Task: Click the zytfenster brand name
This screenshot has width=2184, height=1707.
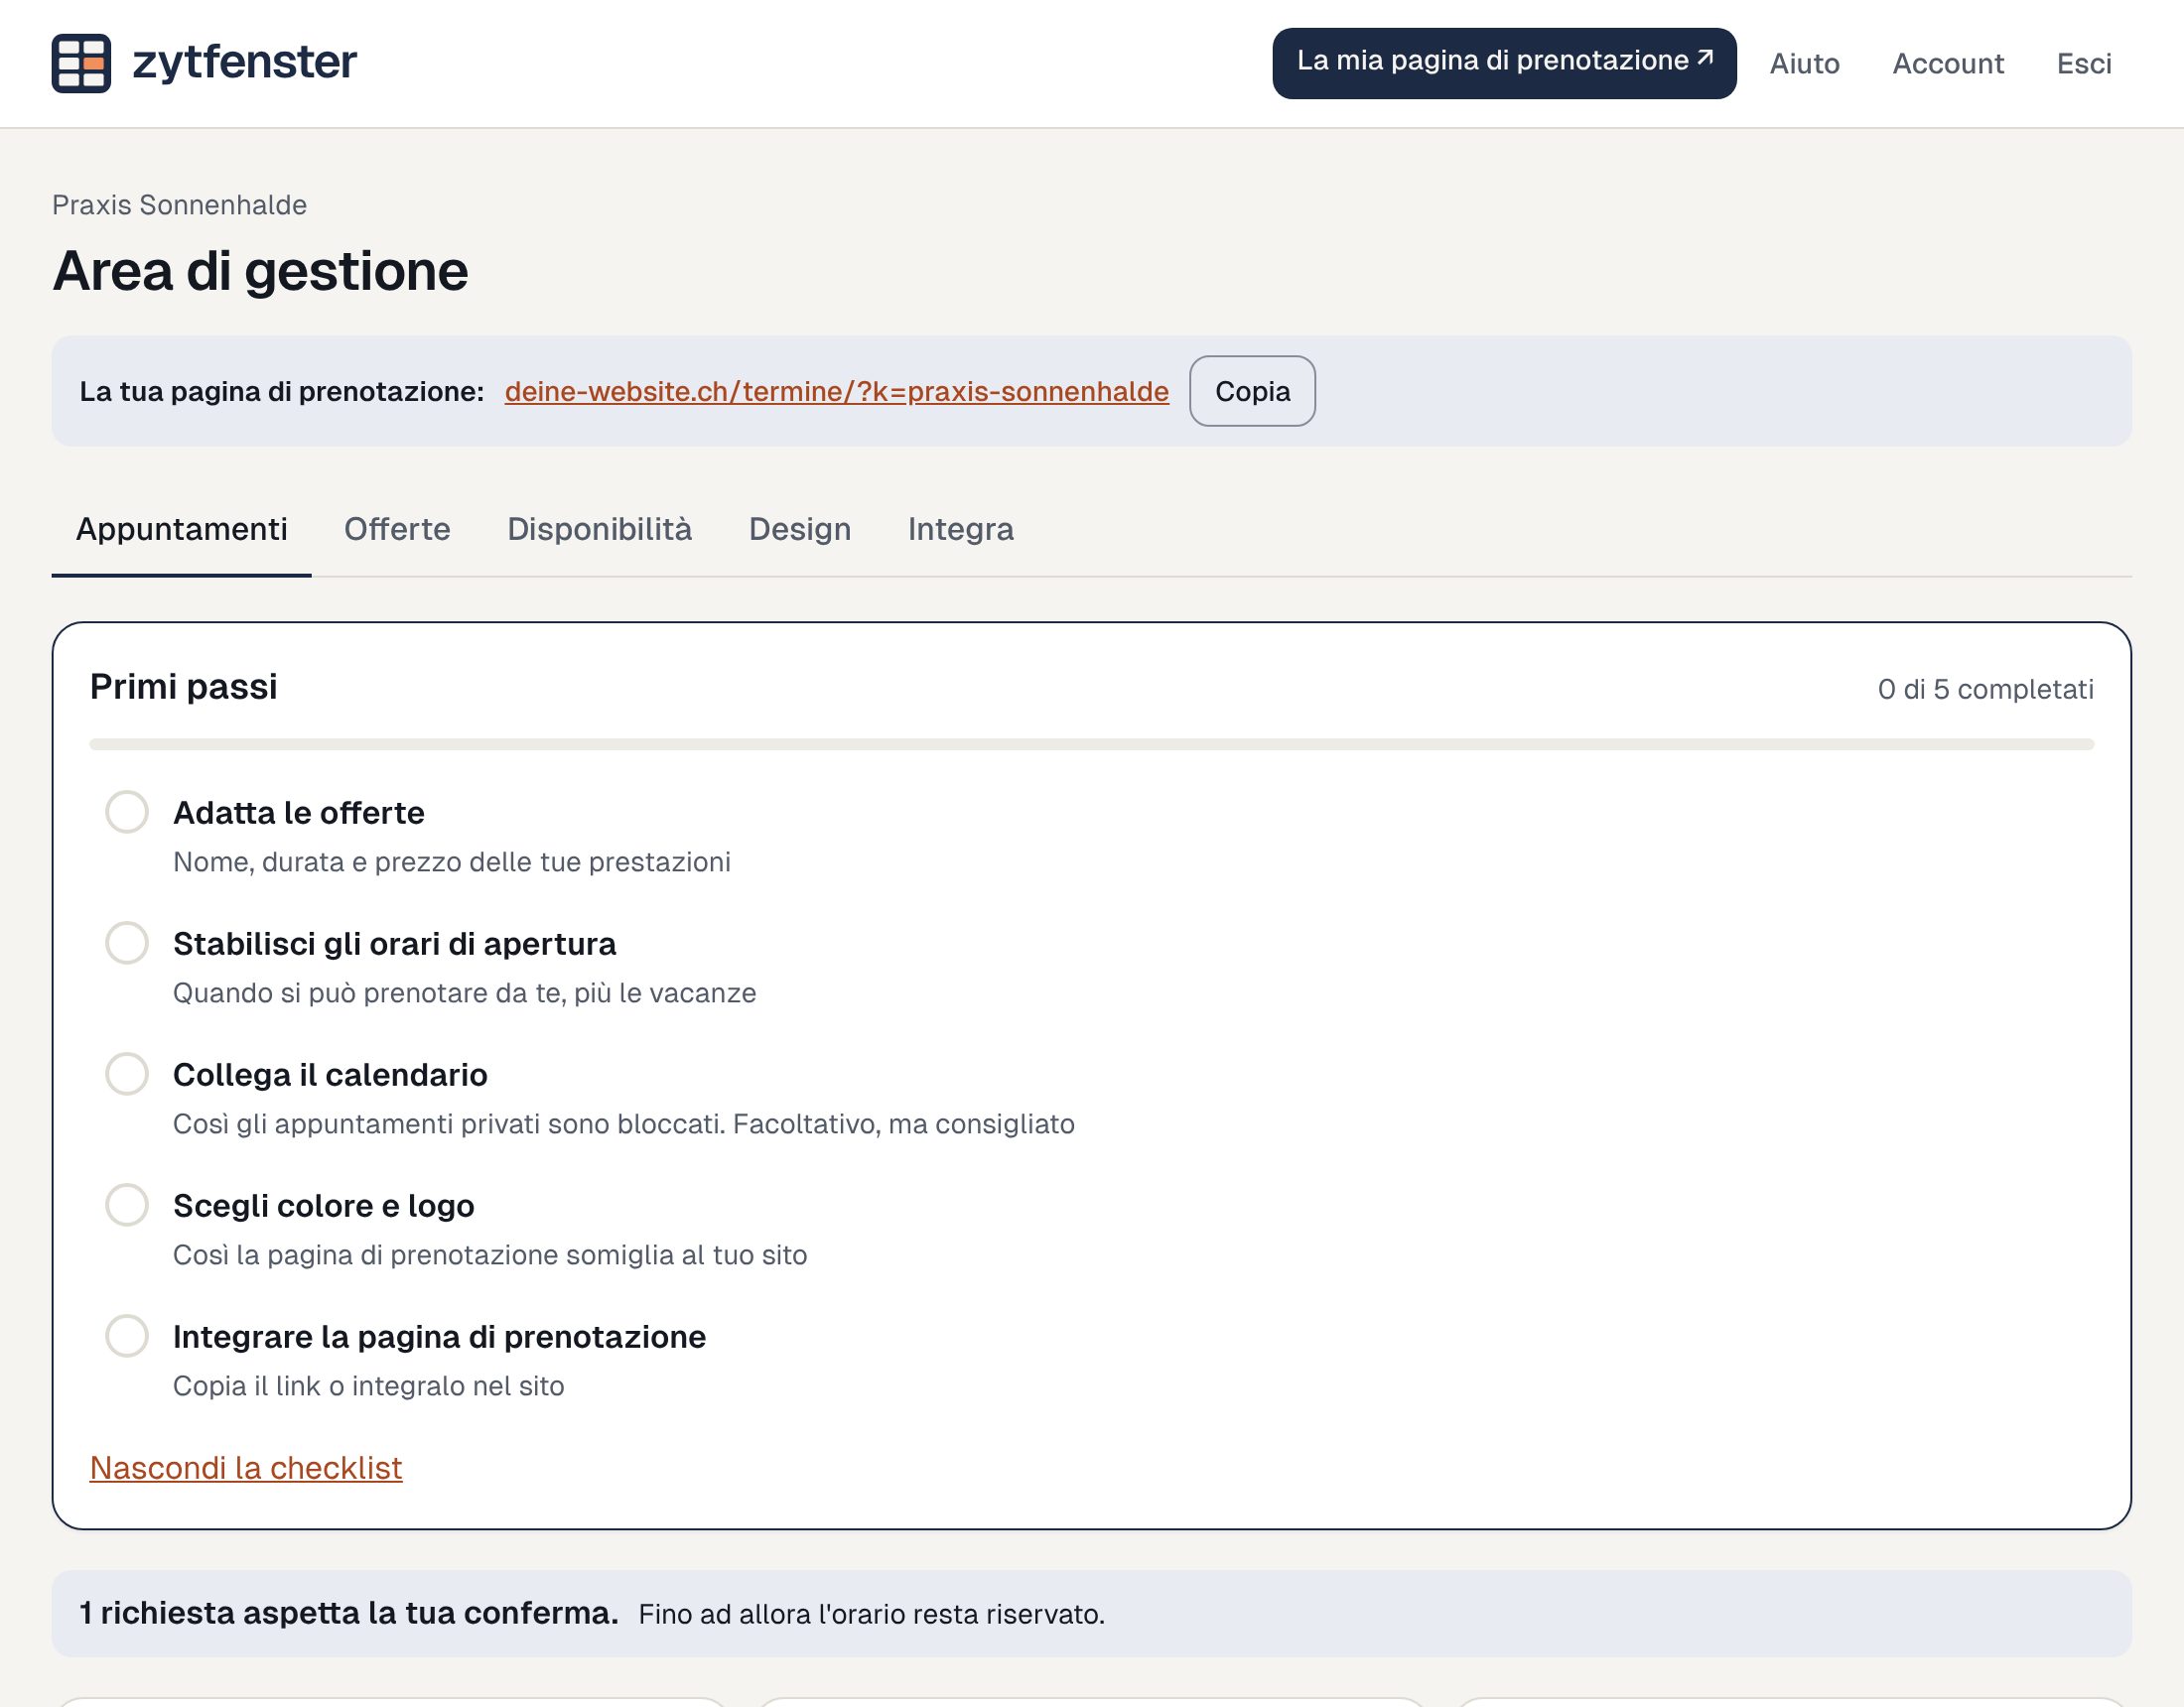Action: click(x=245, y=62)
